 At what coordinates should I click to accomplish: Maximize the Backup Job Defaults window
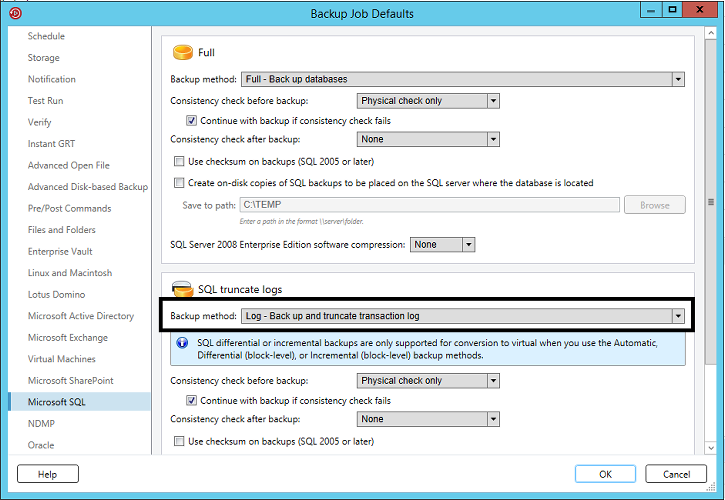coord(672,10)
